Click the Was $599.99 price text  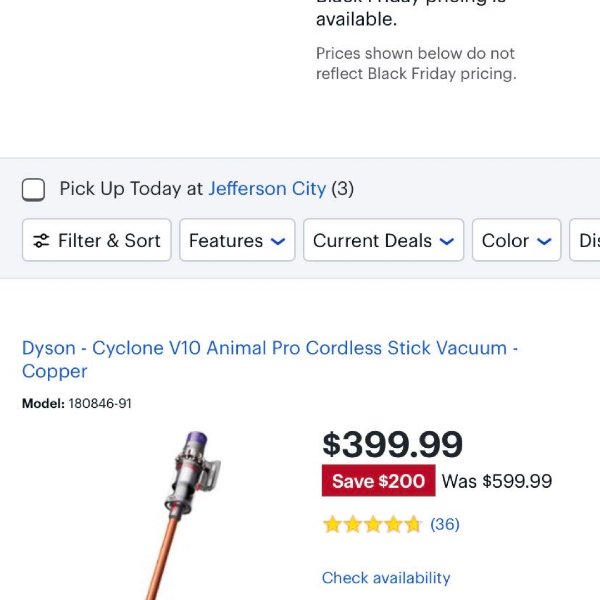(497, 481)
